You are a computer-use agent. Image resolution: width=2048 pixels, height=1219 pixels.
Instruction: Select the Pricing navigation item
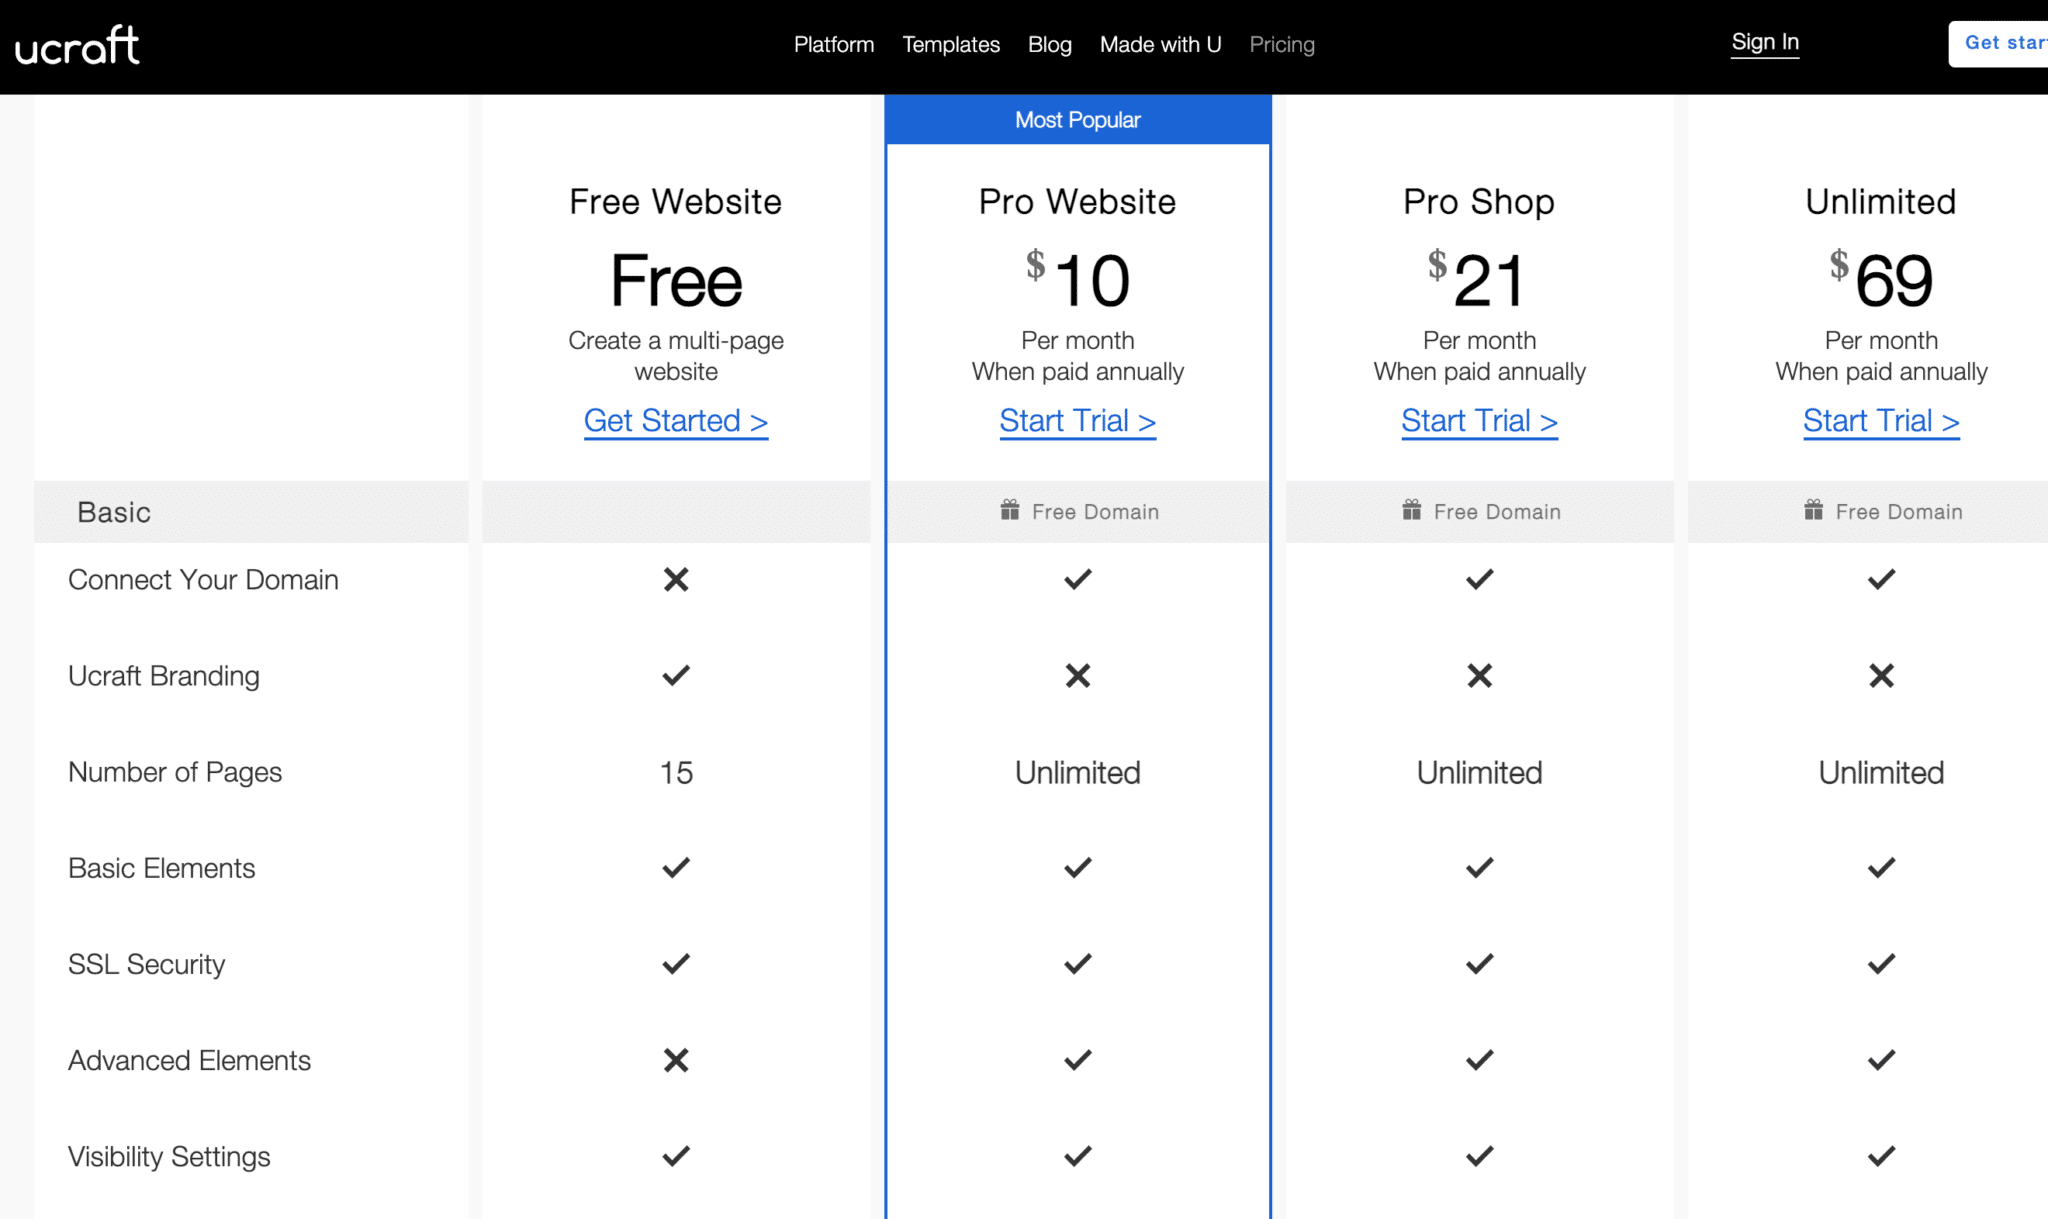tap(1282, 44)
